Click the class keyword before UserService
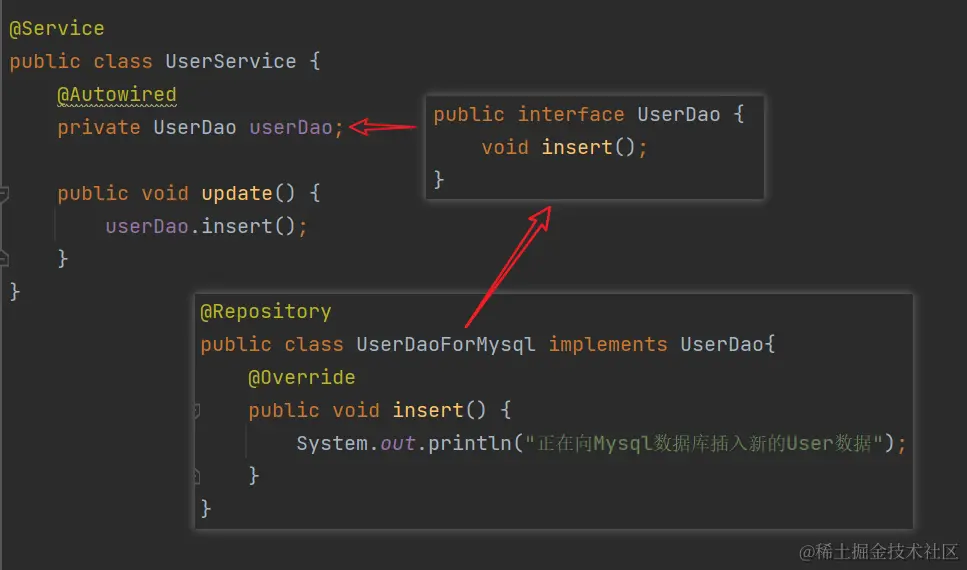Image resolution: width=967 pixels, height=570 pixels. point(123,61)
